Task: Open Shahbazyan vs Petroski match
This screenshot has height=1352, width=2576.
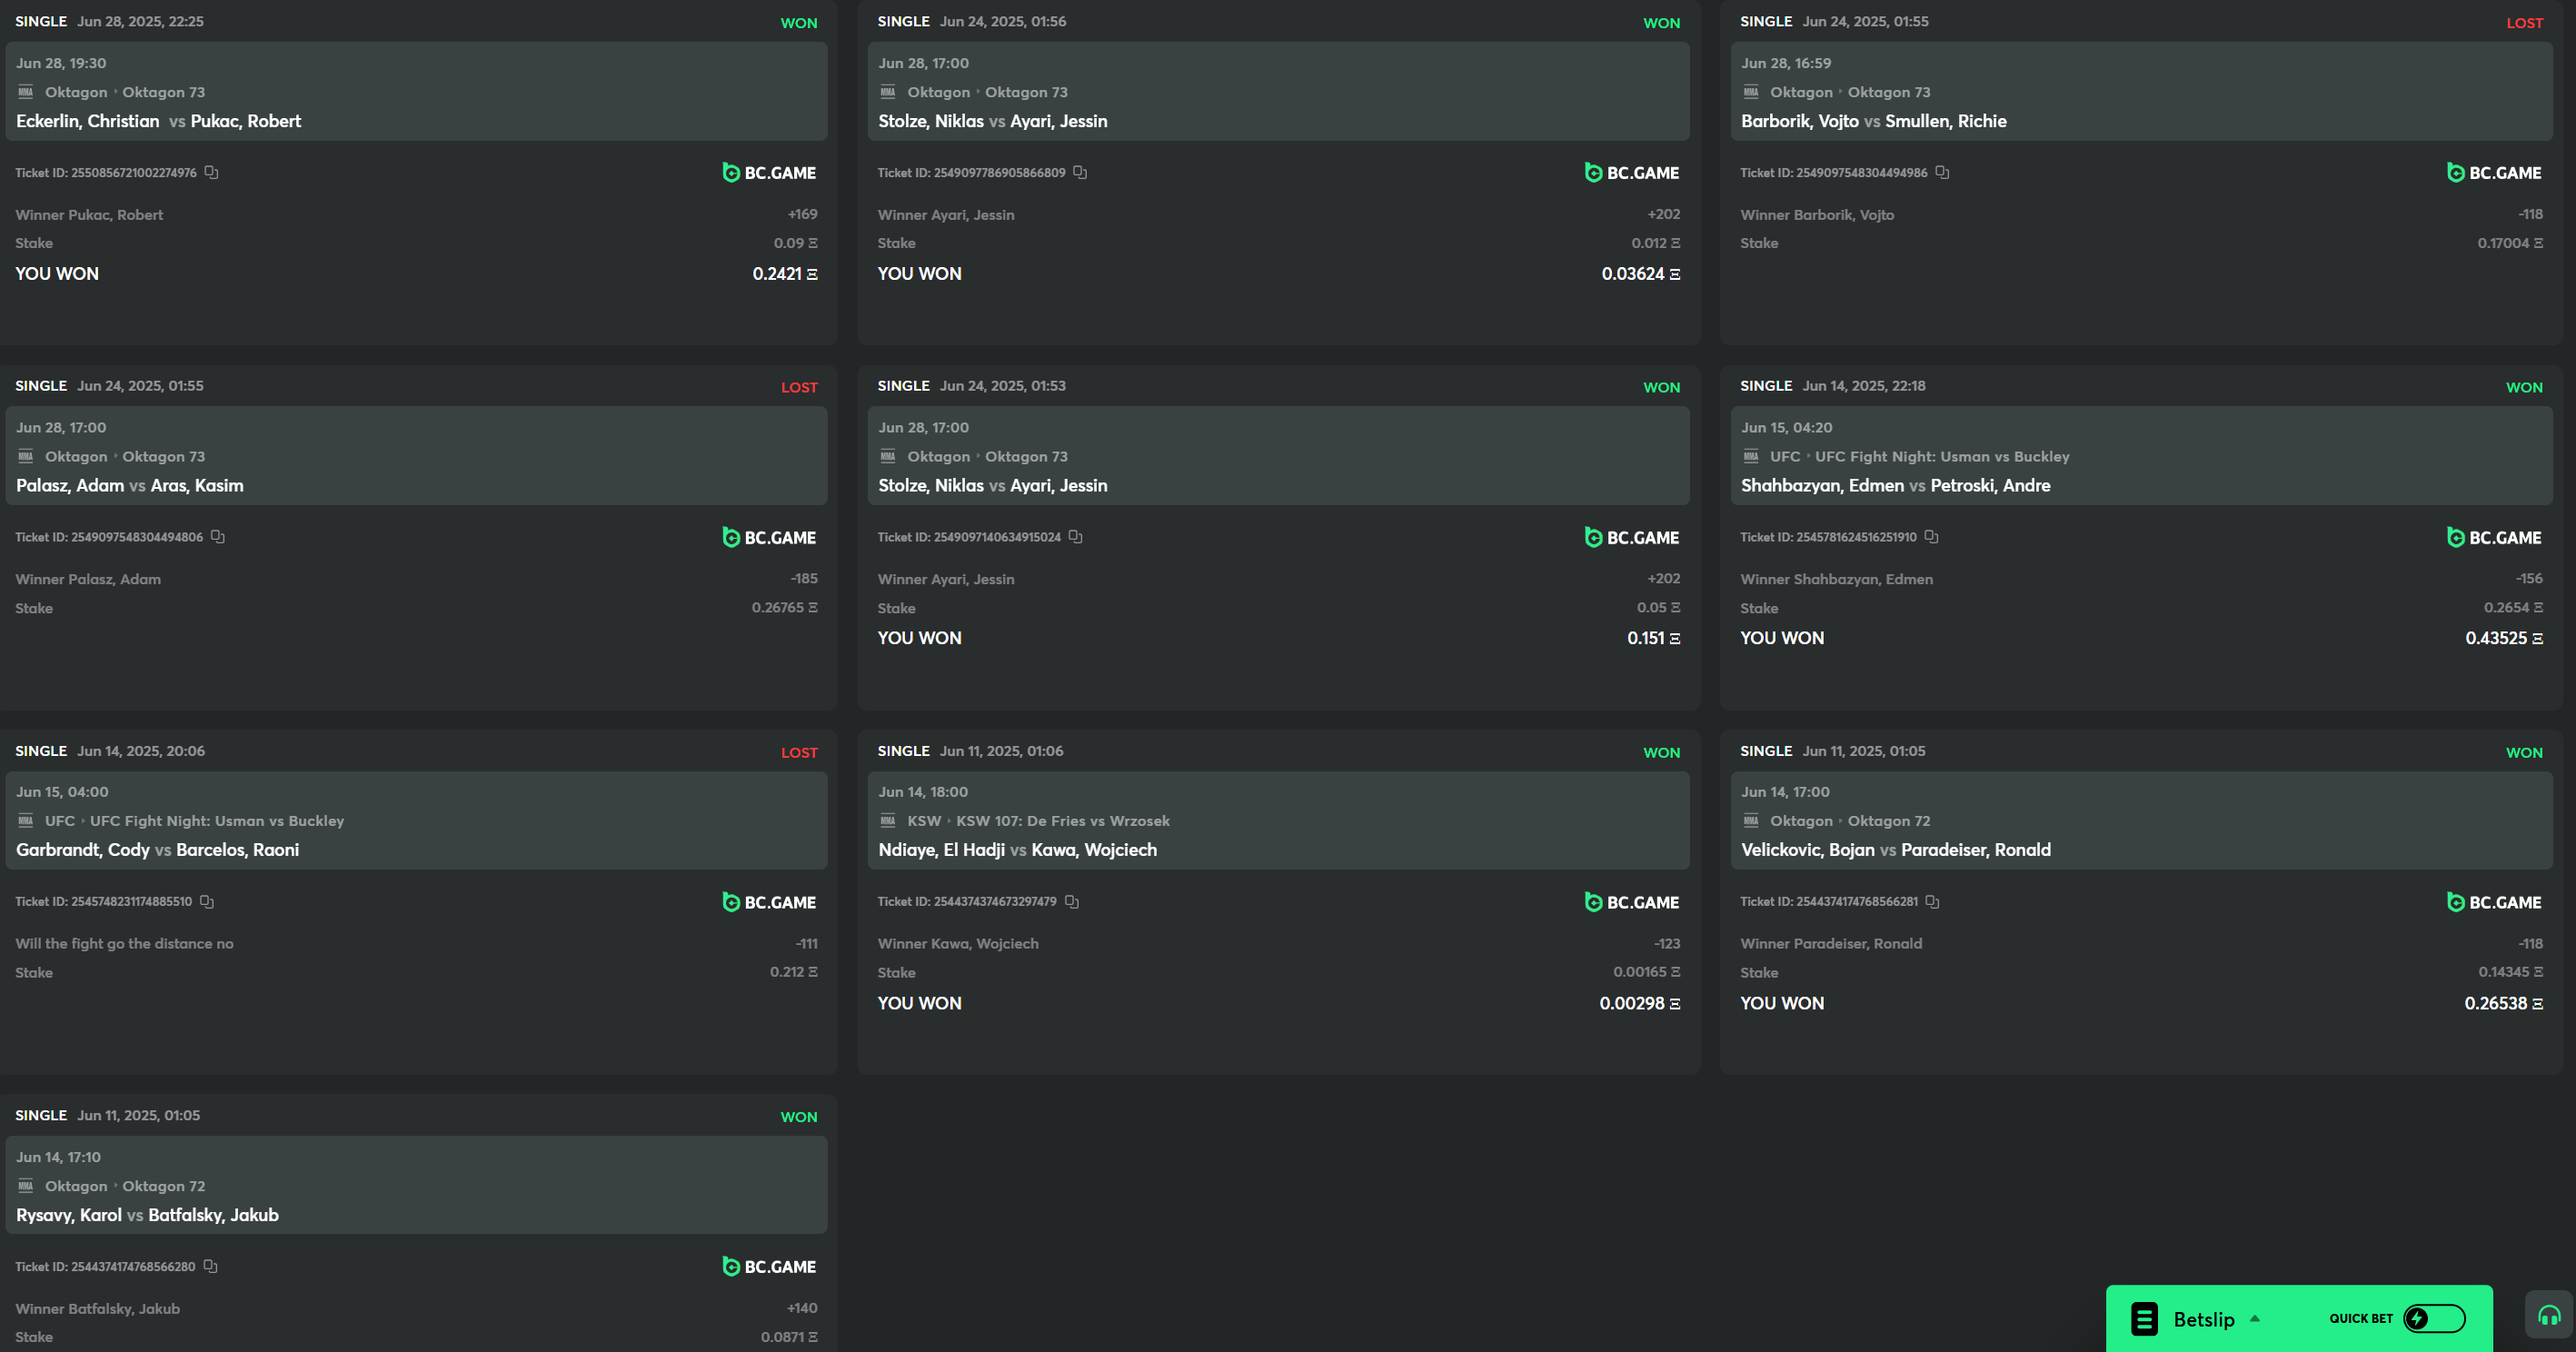Action: coord(1895,485)
